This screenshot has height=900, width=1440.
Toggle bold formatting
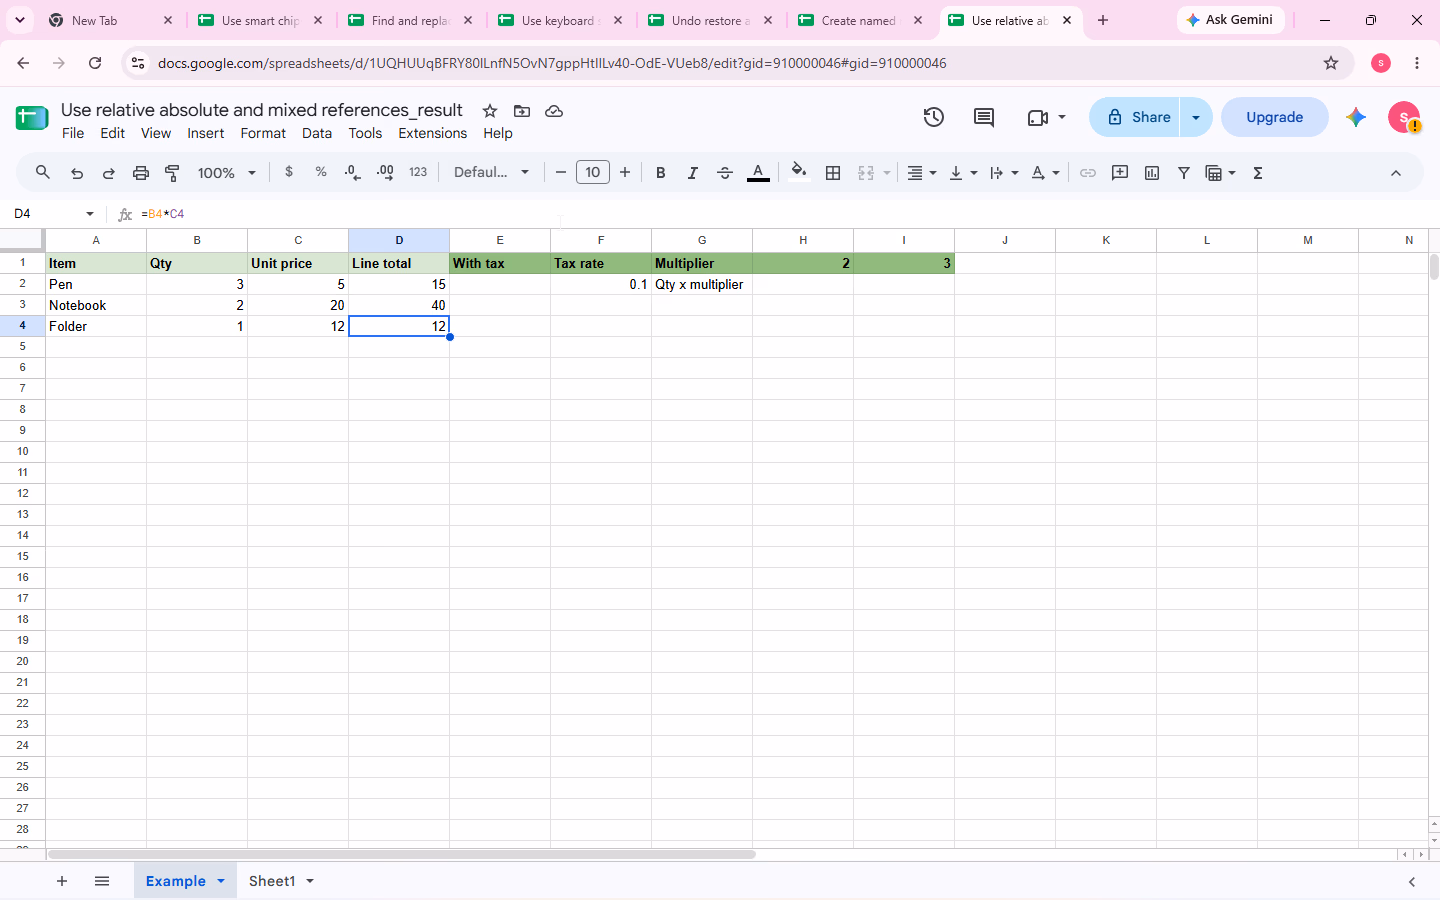pyautogui.click(x=661, y=173)
